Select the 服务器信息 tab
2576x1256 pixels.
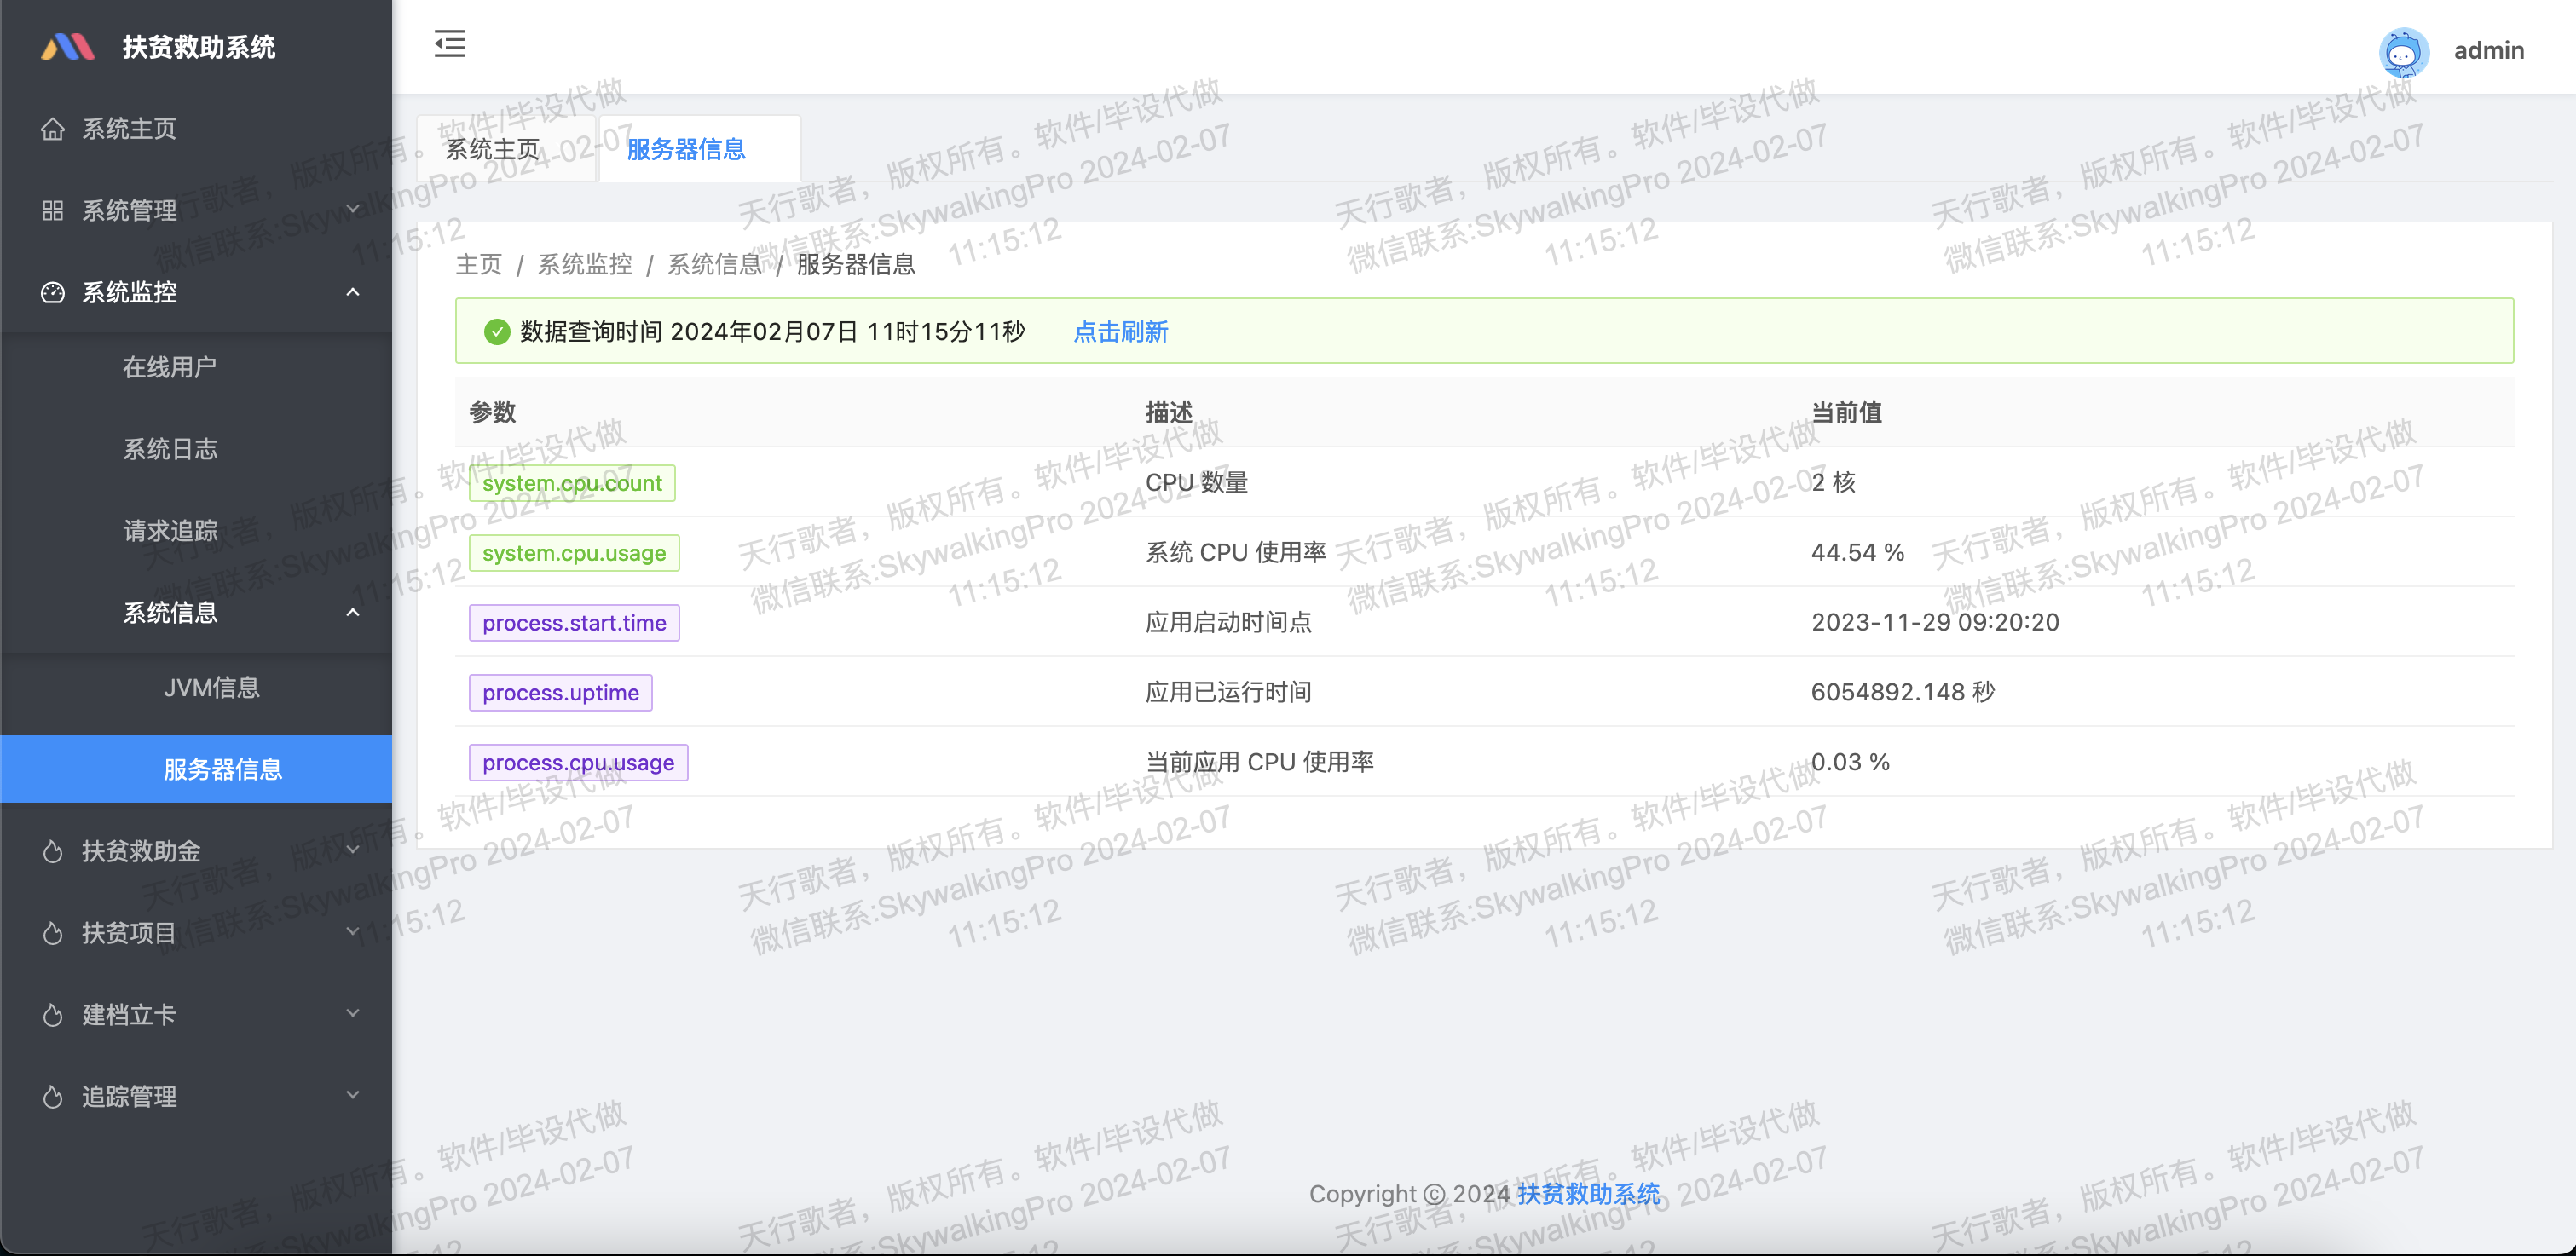point(699,150)
